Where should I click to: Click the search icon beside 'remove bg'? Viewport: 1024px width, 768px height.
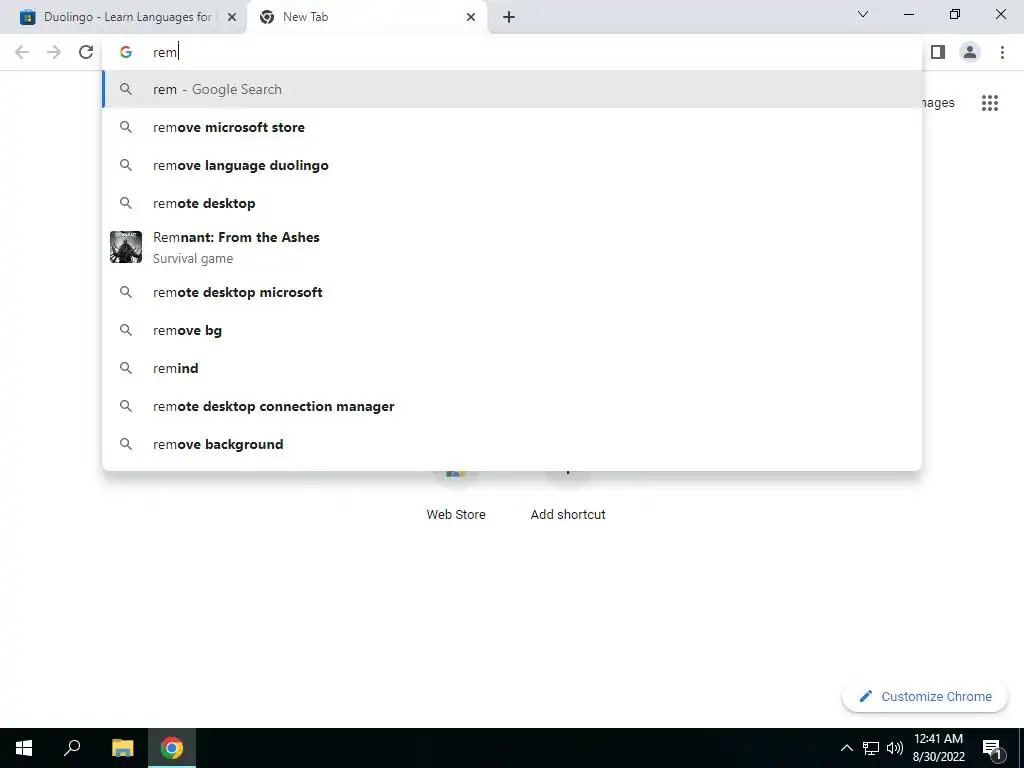coord(126,330)
